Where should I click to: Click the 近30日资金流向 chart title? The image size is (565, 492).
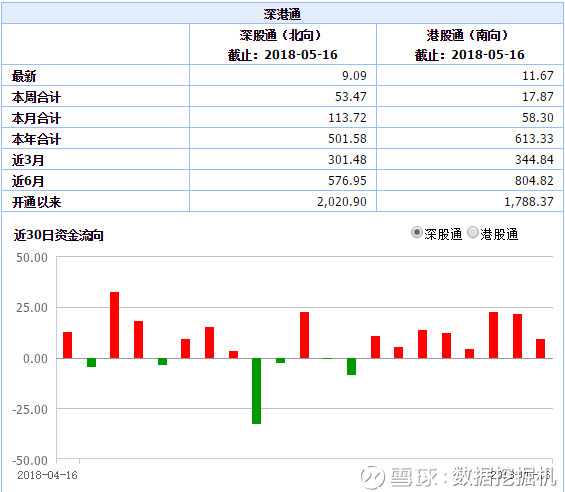pyautogui.click(x=59, y=235)
